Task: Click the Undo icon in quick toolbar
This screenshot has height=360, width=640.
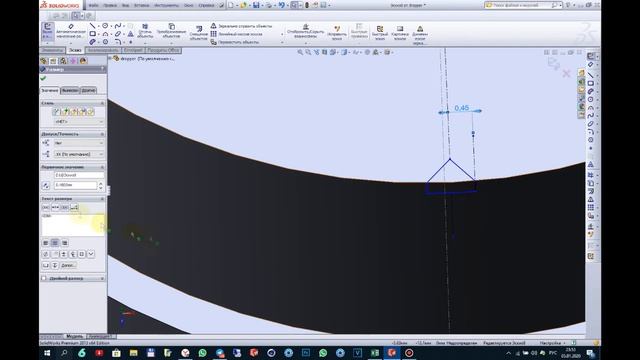Action: [x=281, y=5]
